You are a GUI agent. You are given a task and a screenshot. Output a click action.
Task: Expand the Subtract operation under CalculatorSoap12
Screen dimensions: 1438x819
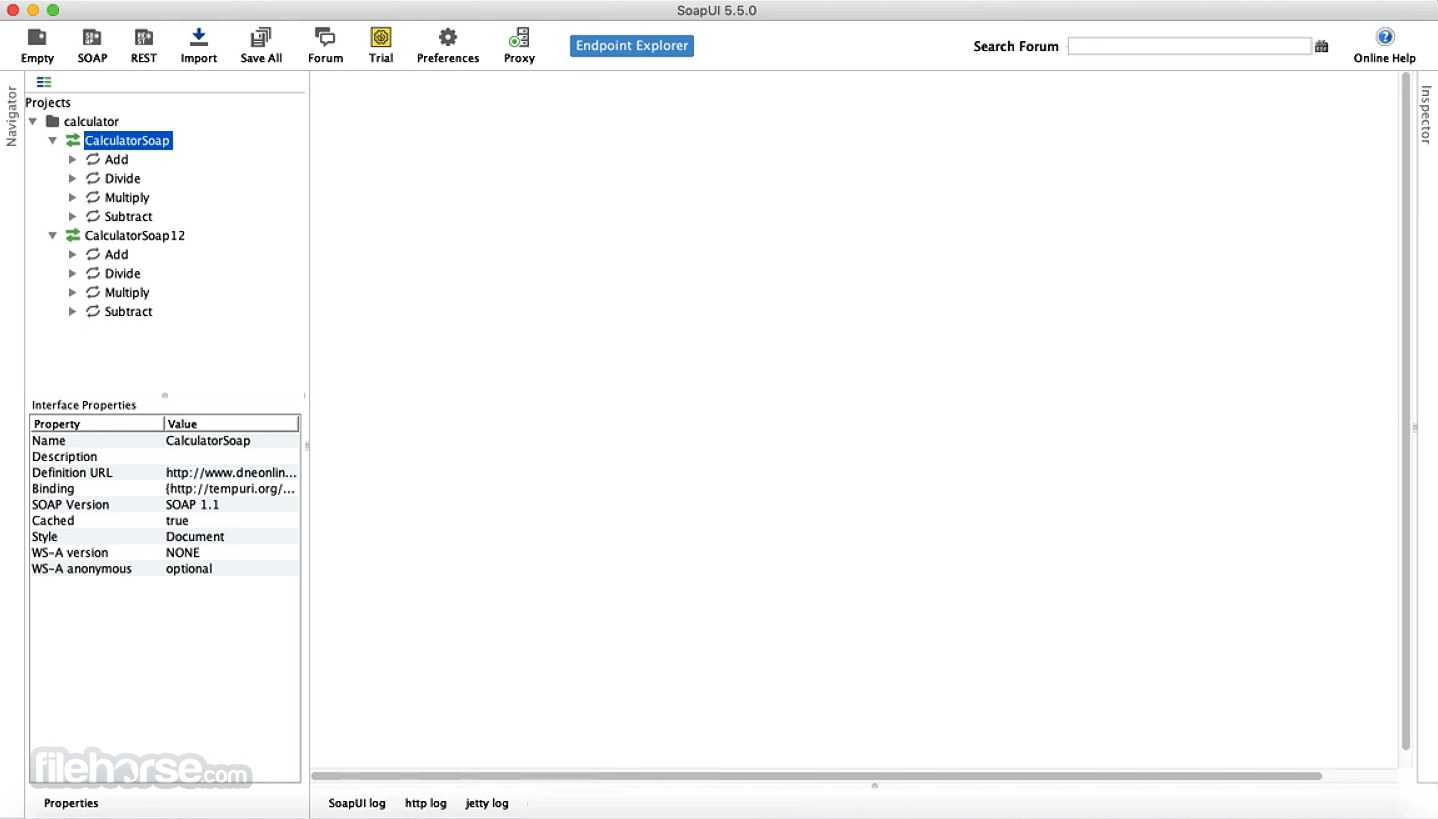tap(72, 312)
